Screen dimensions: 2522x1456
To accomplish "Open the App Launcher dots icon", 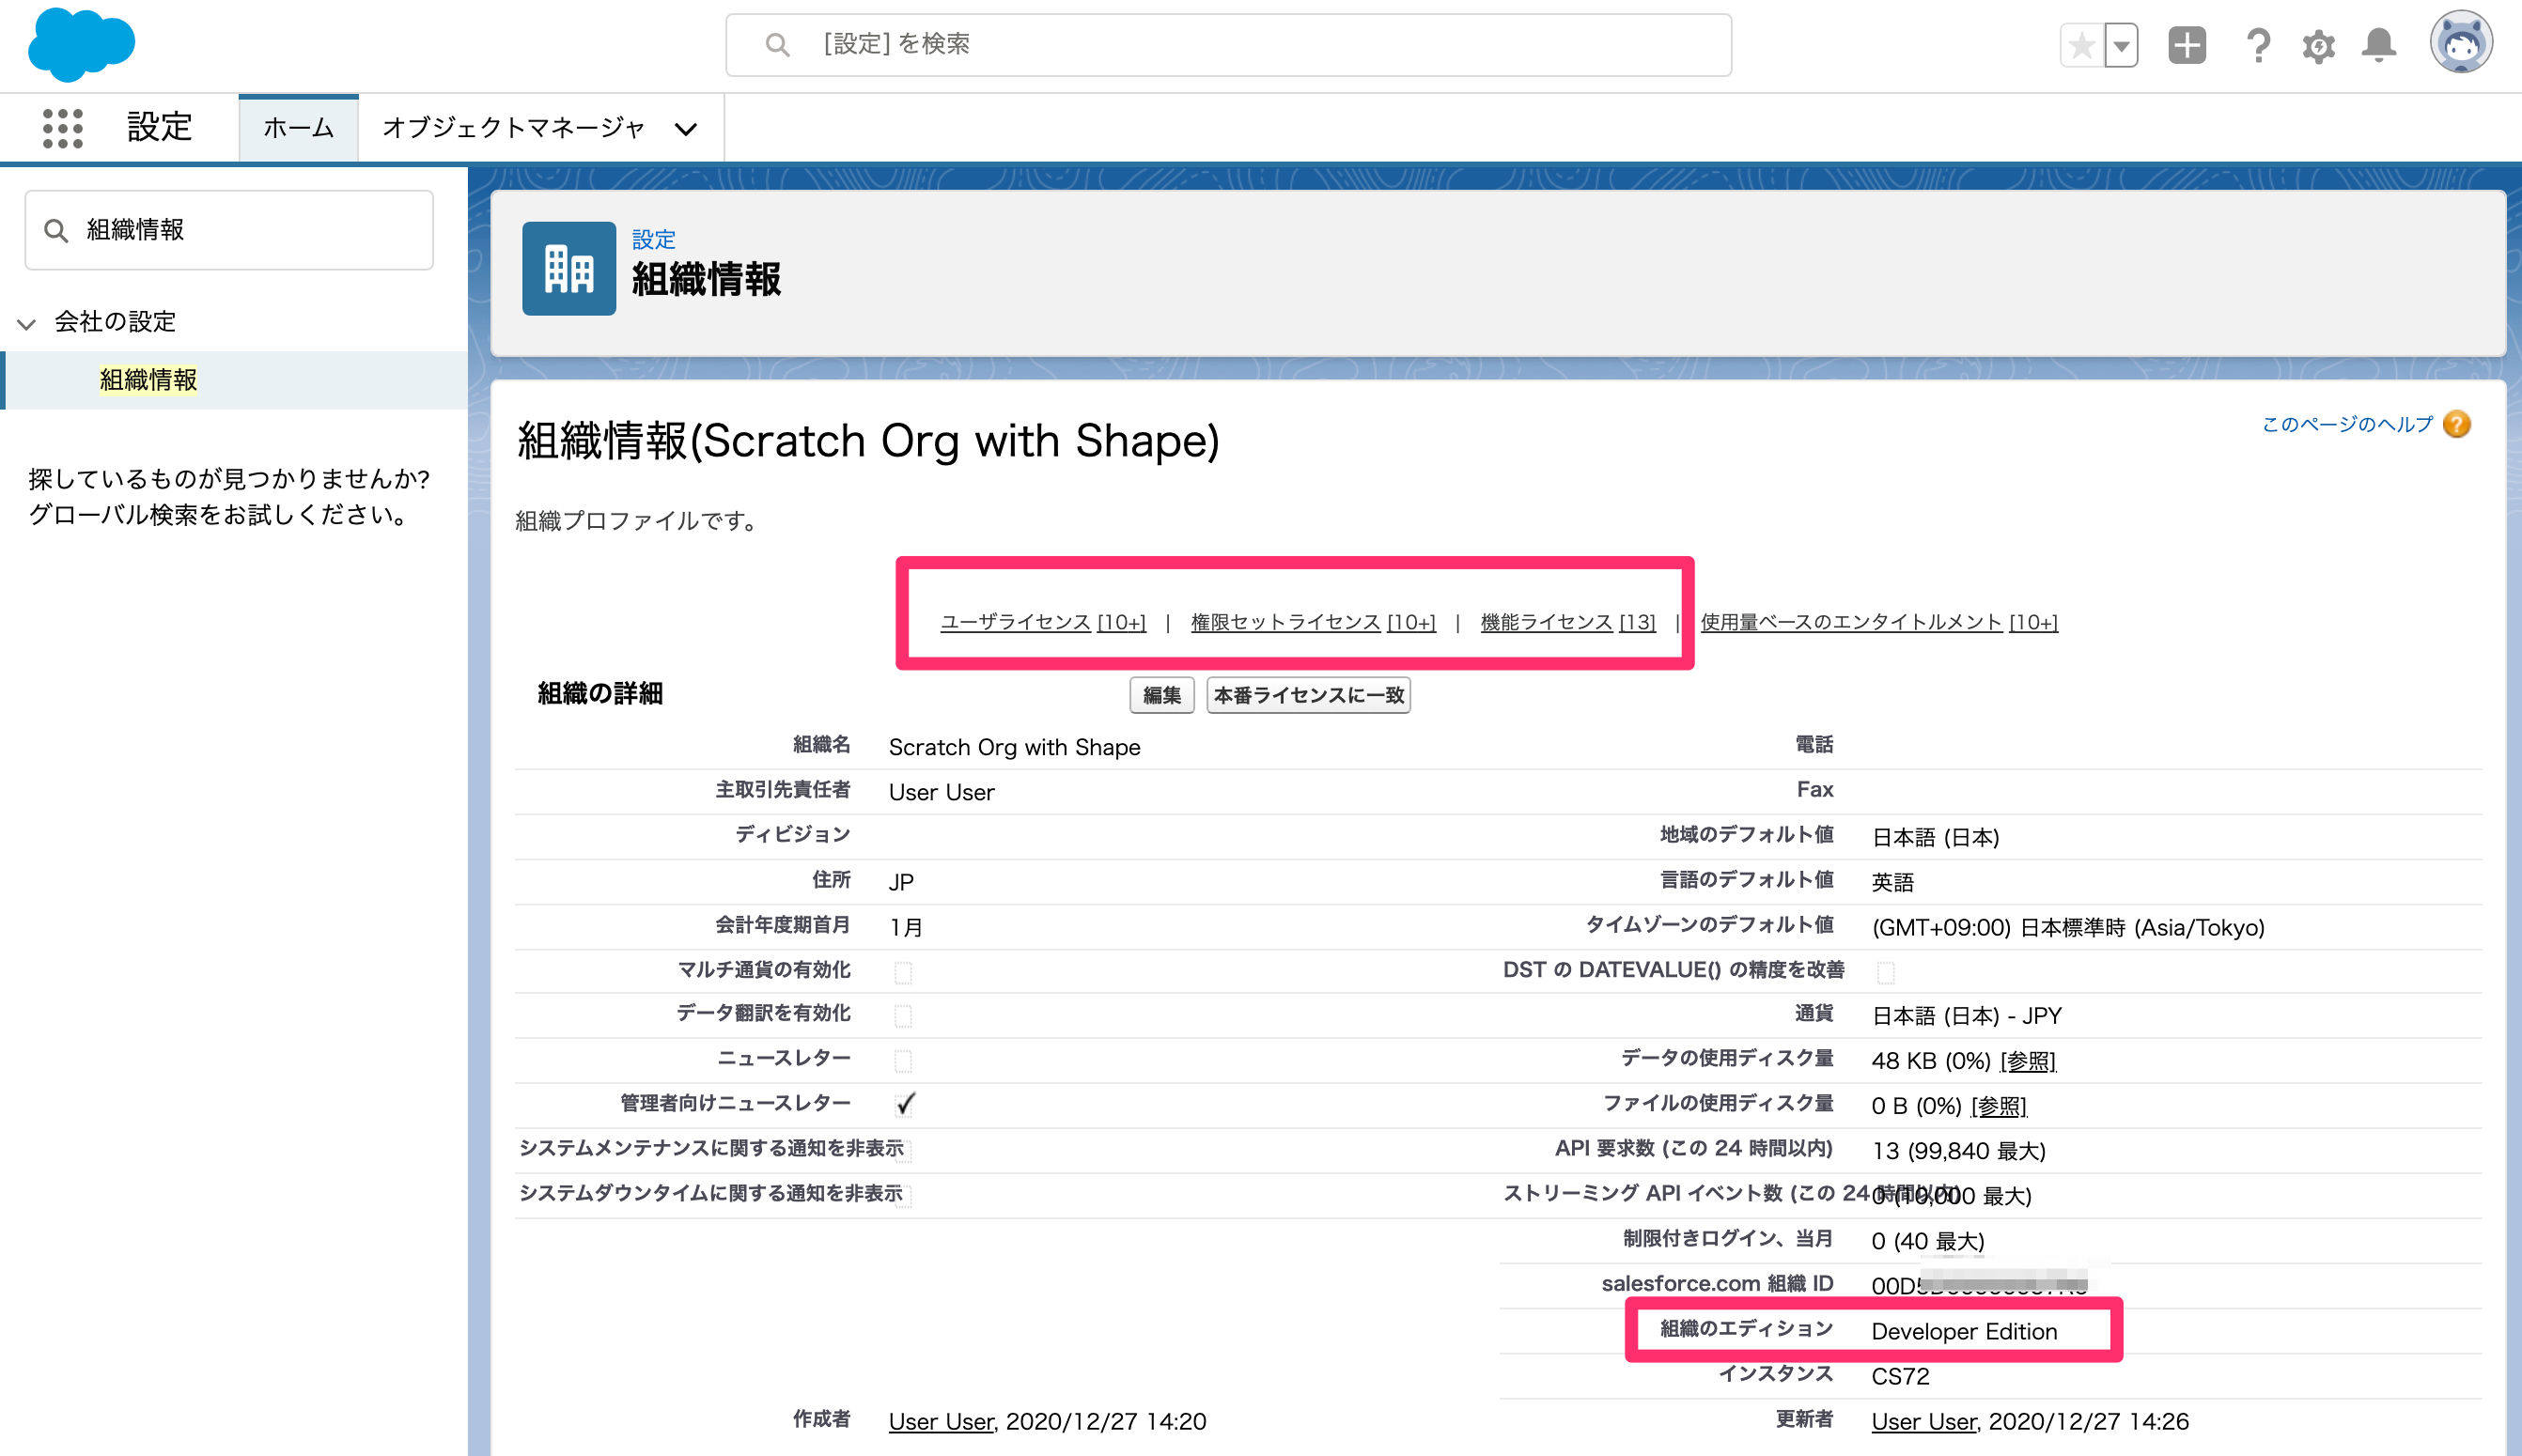I will (x=62, y=128).
